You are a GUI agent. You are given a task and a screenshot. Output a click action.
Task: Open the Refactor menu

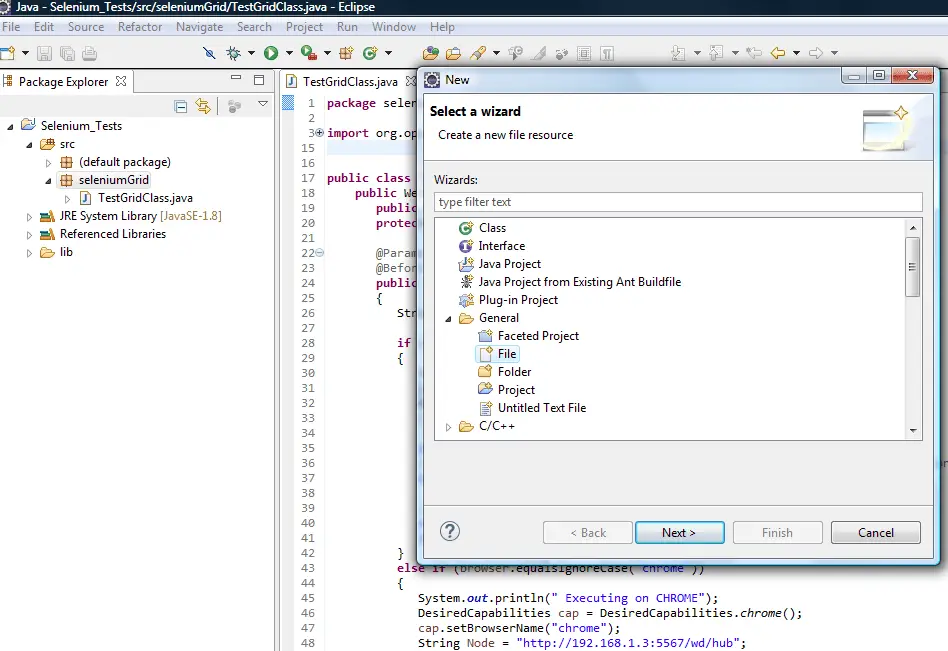[x=139, y=27]
